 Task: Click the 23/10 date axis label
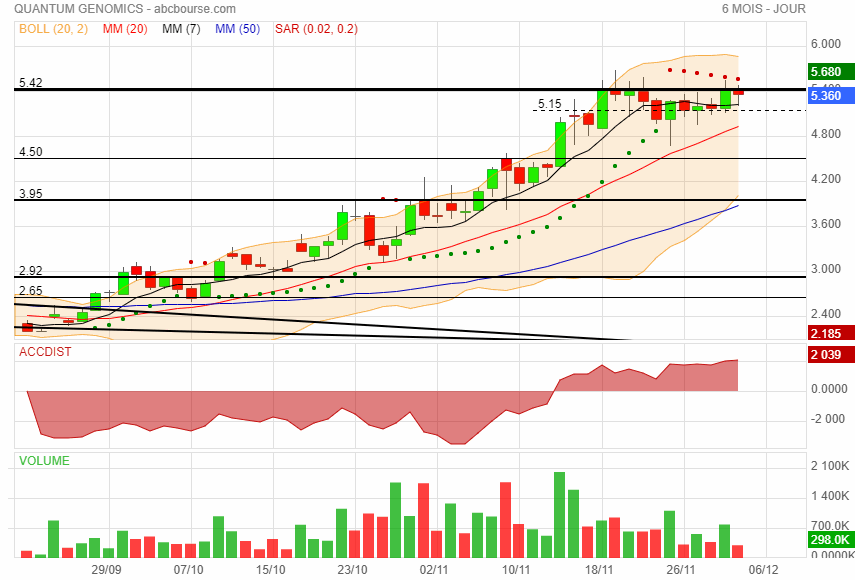(352, 570)
